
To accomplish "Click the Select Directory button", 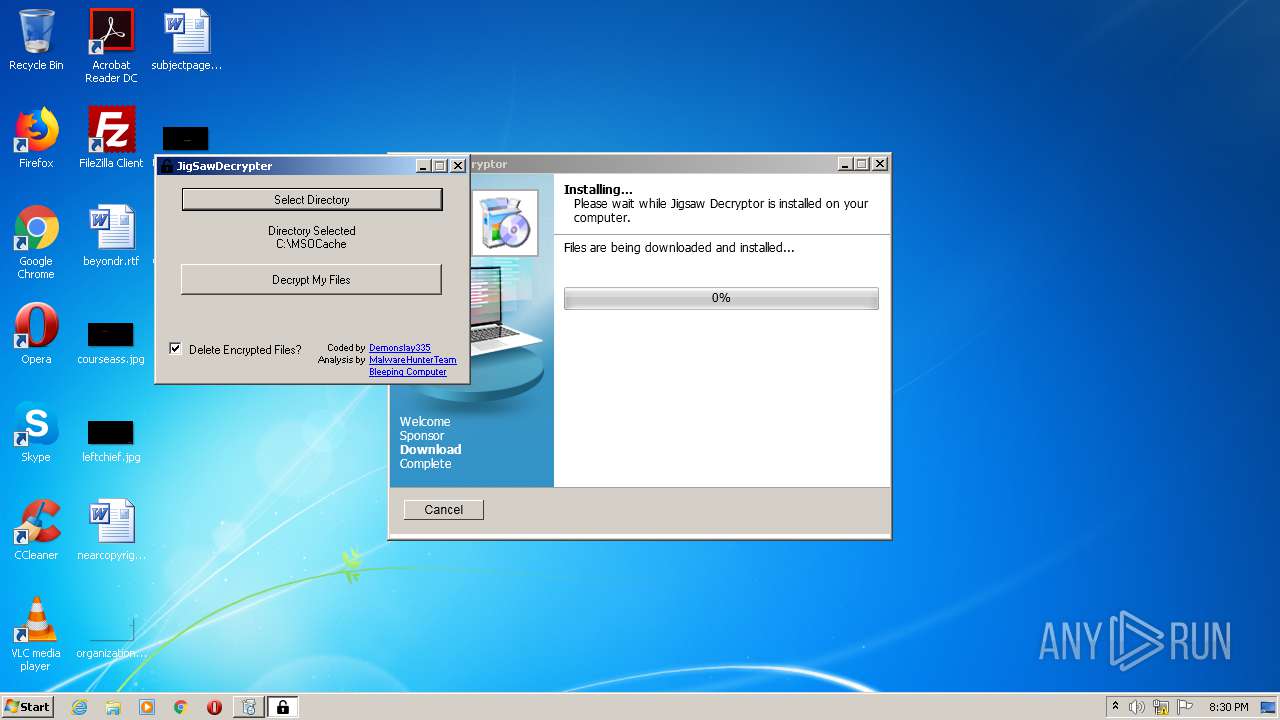I will pos(312,200).
